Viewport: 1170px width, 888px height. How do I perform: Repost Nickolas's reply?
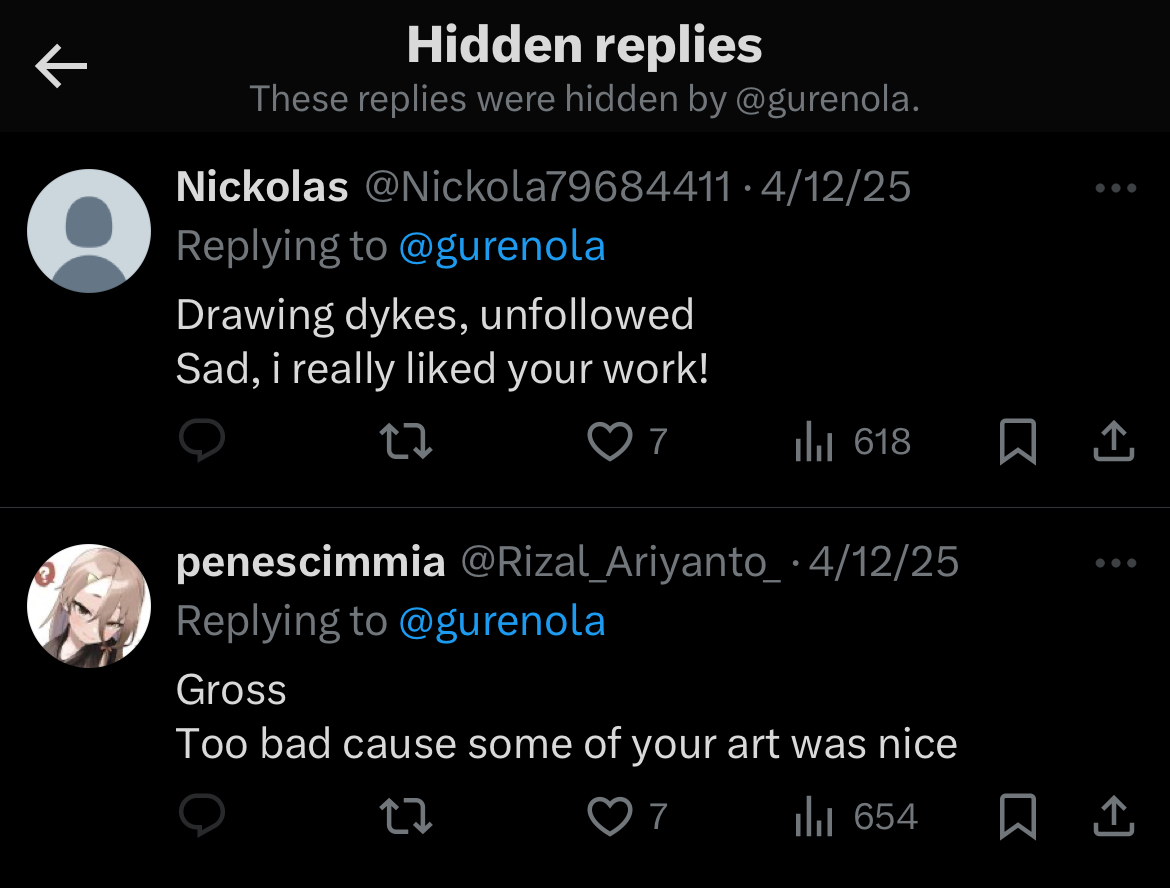pyautogui.click(x=408, y=441)
